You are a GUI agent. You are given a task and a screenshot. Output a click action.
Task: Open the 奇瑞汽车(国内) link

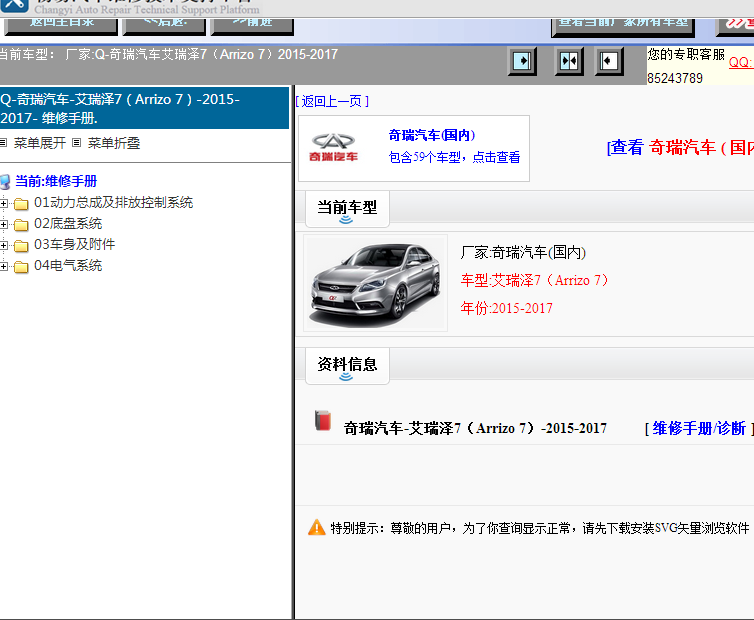[432, 136]
